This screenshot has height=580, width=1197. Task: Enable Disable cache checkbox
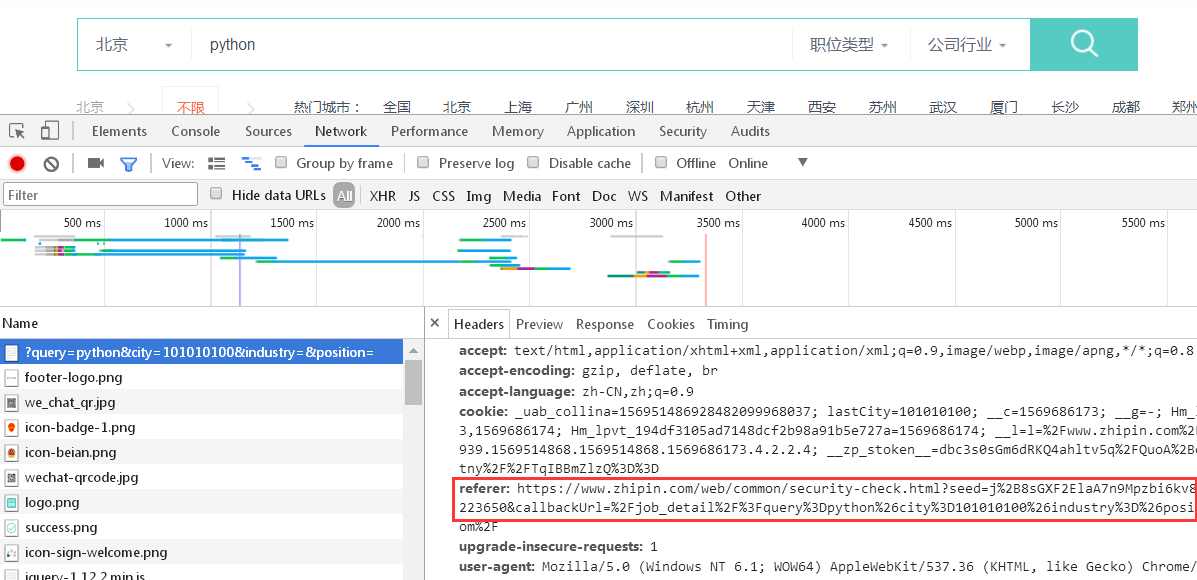534,163
